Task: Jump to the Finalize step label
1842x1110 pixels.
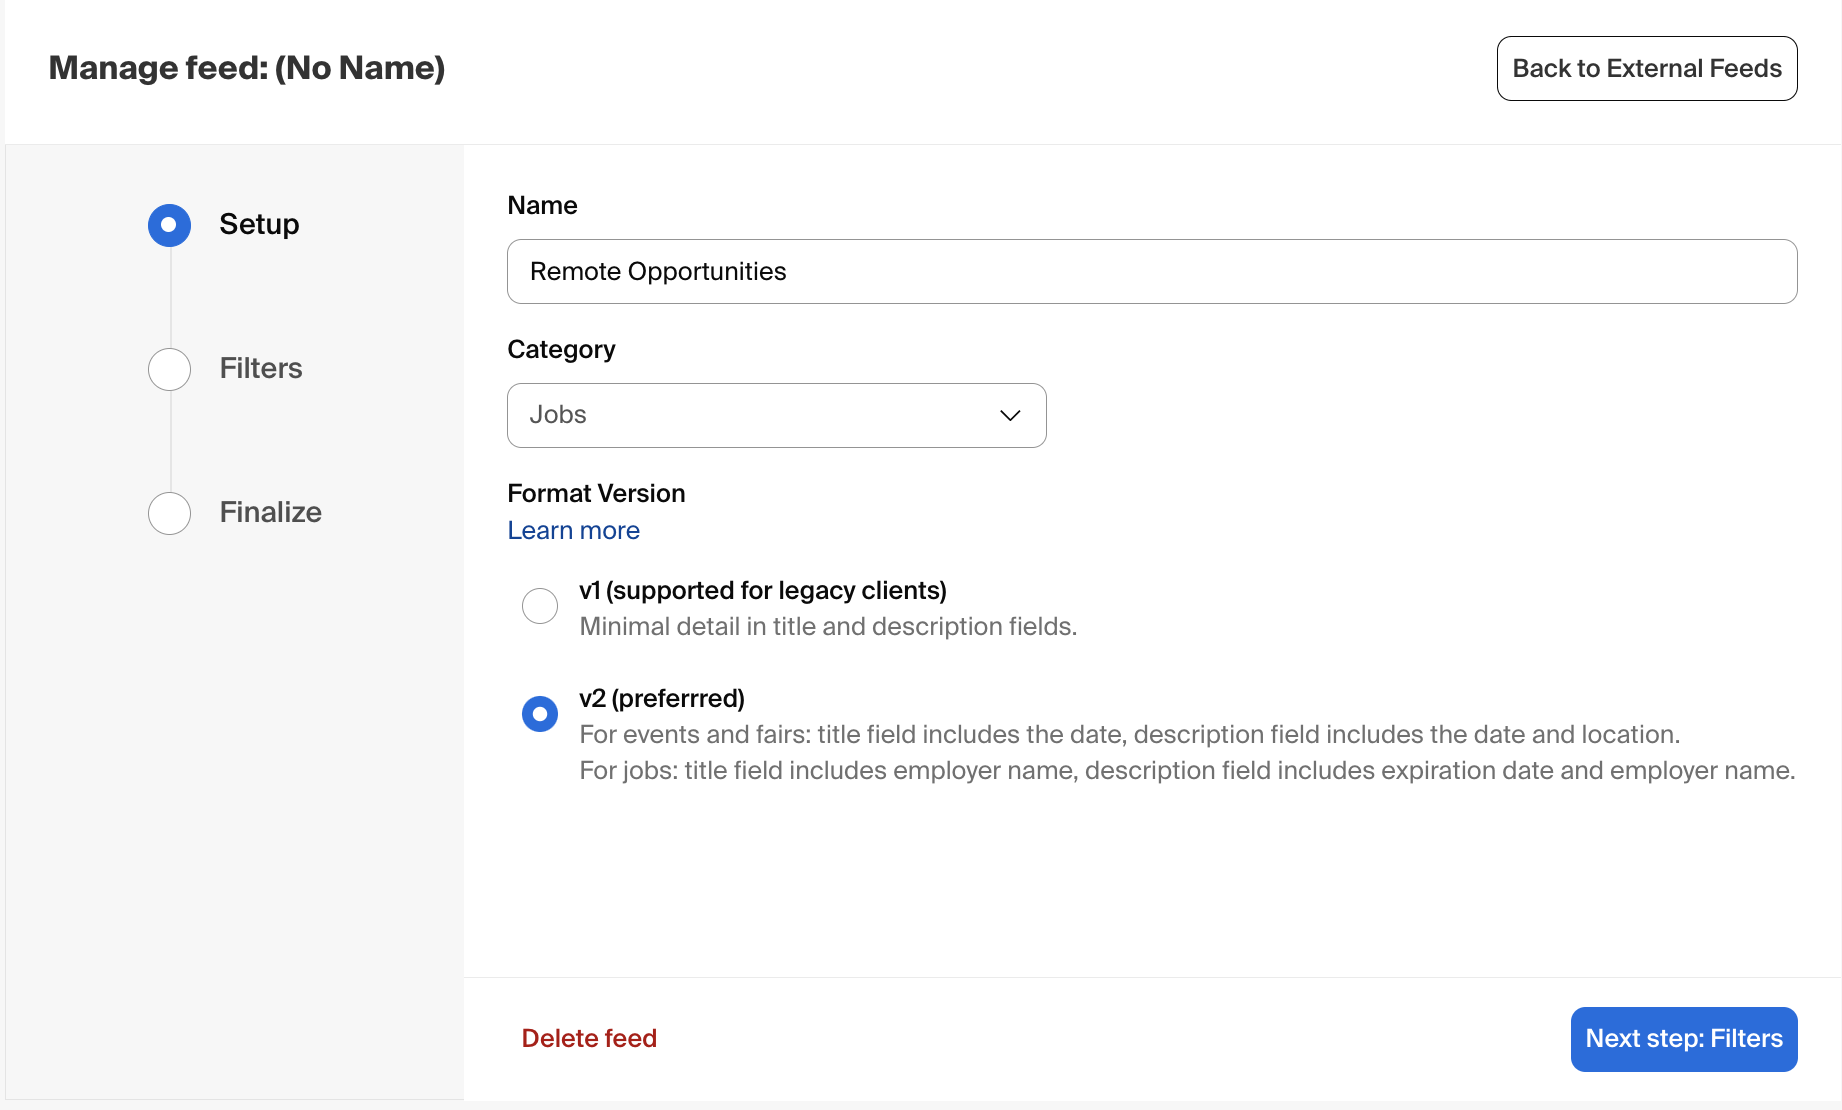Action: click(x=270, y=512)
